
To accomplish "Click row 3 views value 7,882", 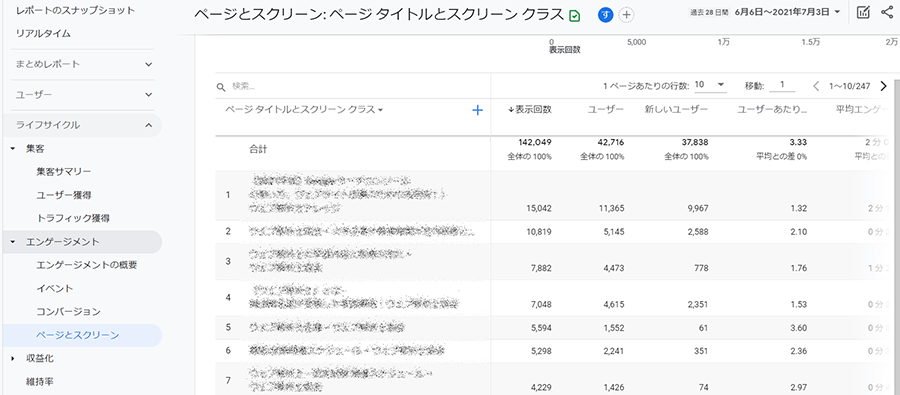I will [x=541, y=268].
